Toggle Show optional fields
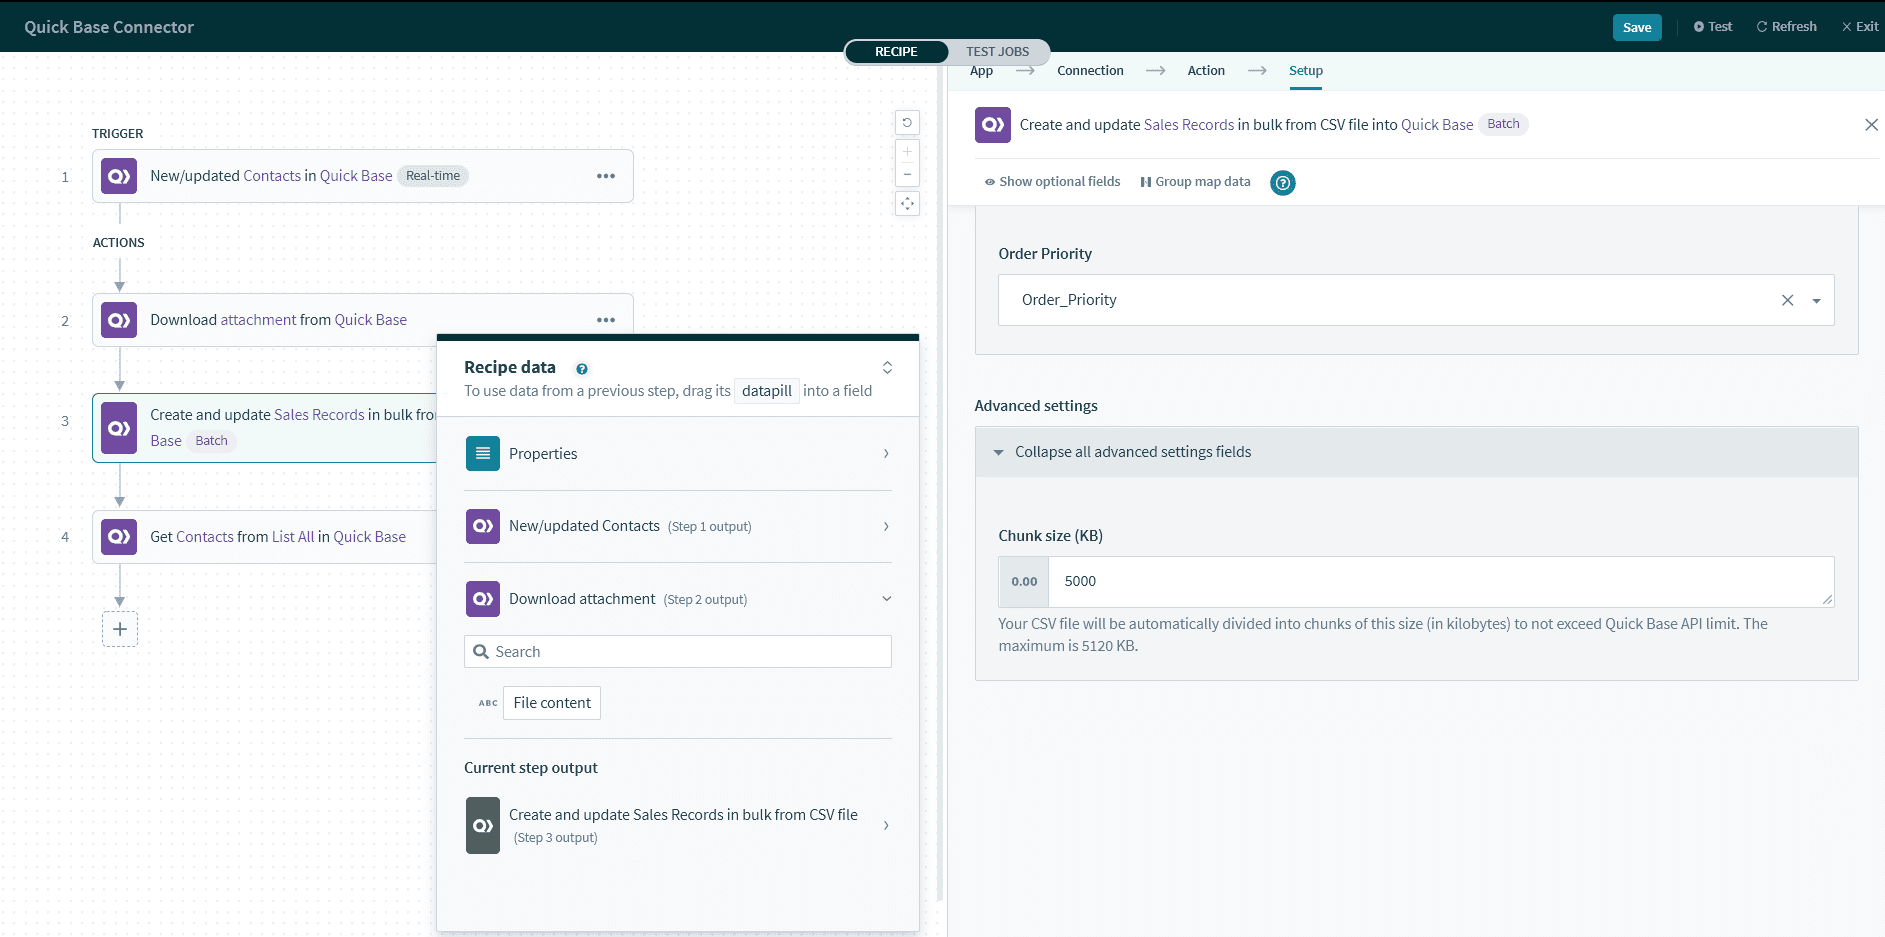 [x=1052, y=182]
